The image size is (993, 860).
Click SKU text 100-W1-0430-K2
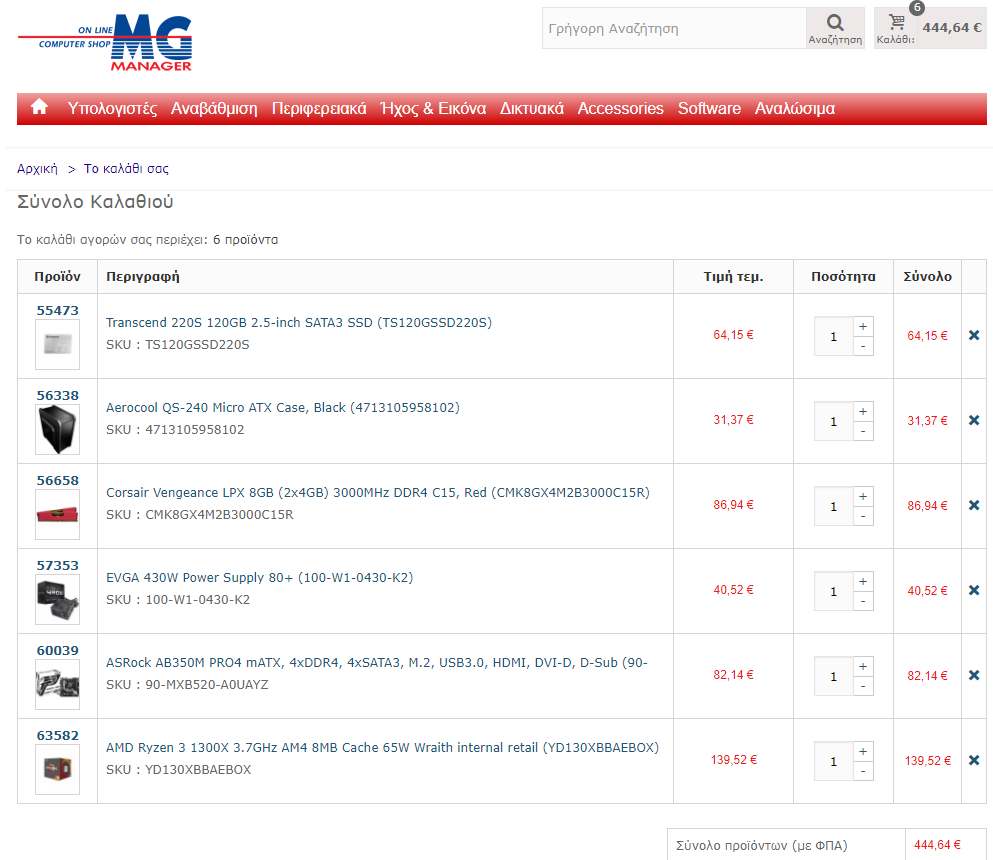tap(198, 599)
